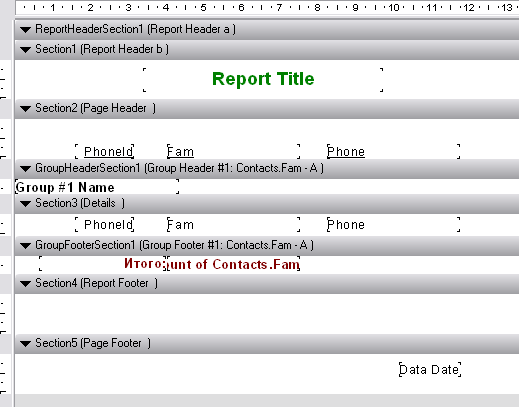Select the Fam field in Details section

(x=233, y=225)
